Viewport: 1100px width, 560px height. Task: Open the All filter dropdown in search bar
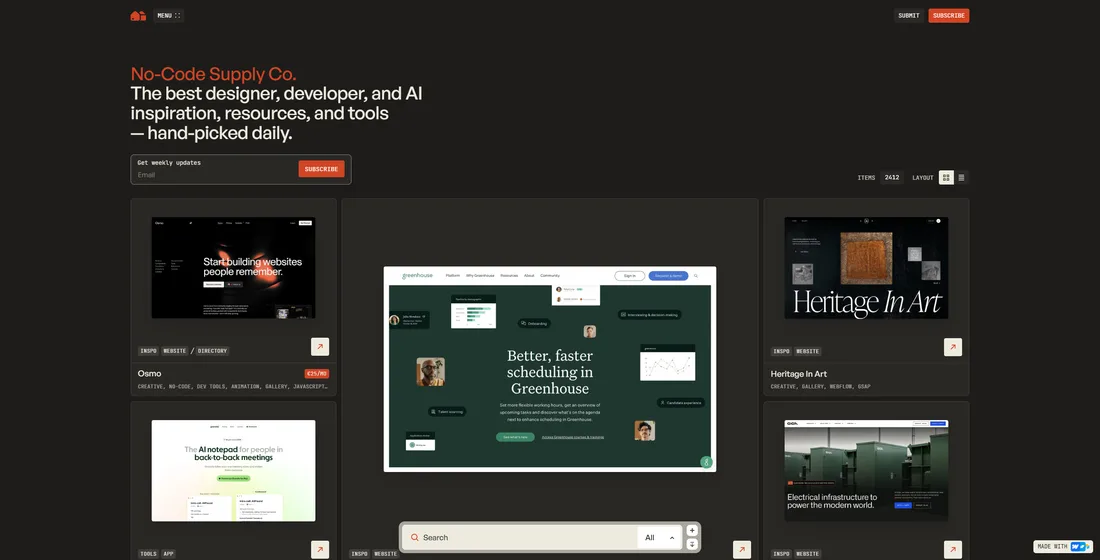[659, 538]
